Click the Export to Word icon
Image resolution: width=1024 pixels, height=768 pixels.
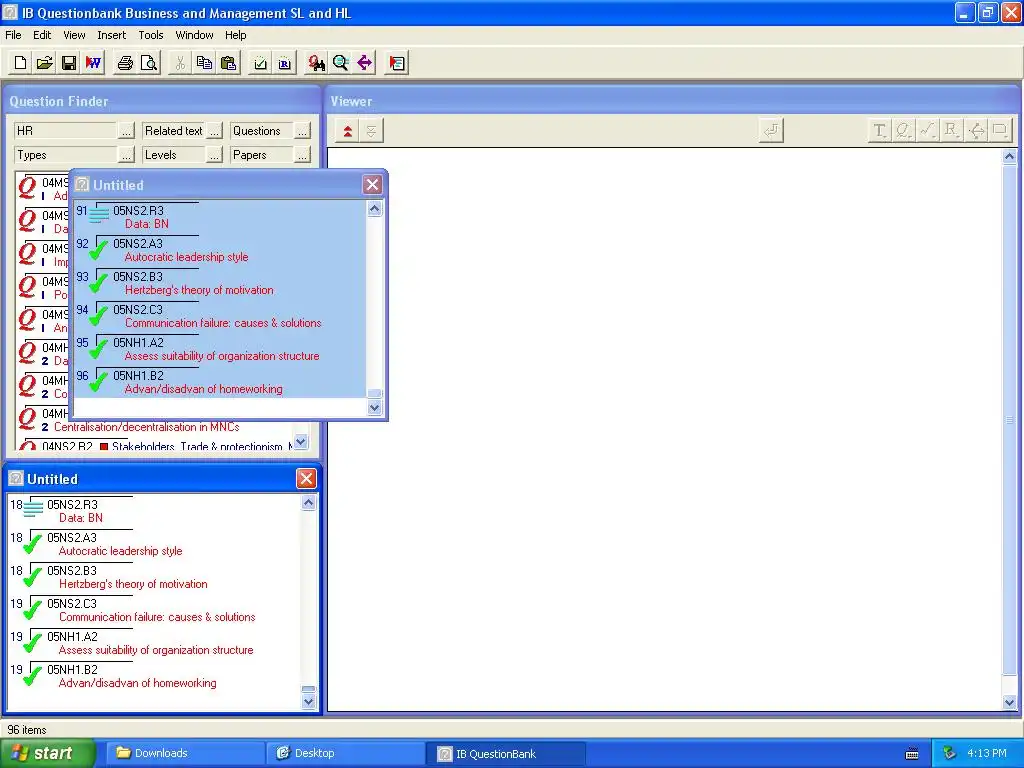[x=93, y=63]
